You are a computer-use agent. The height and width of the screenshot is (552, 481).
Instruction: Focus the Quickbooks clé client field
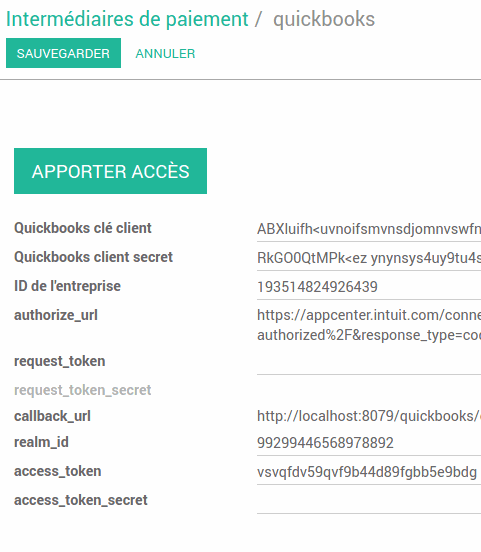tap(369, 229)
